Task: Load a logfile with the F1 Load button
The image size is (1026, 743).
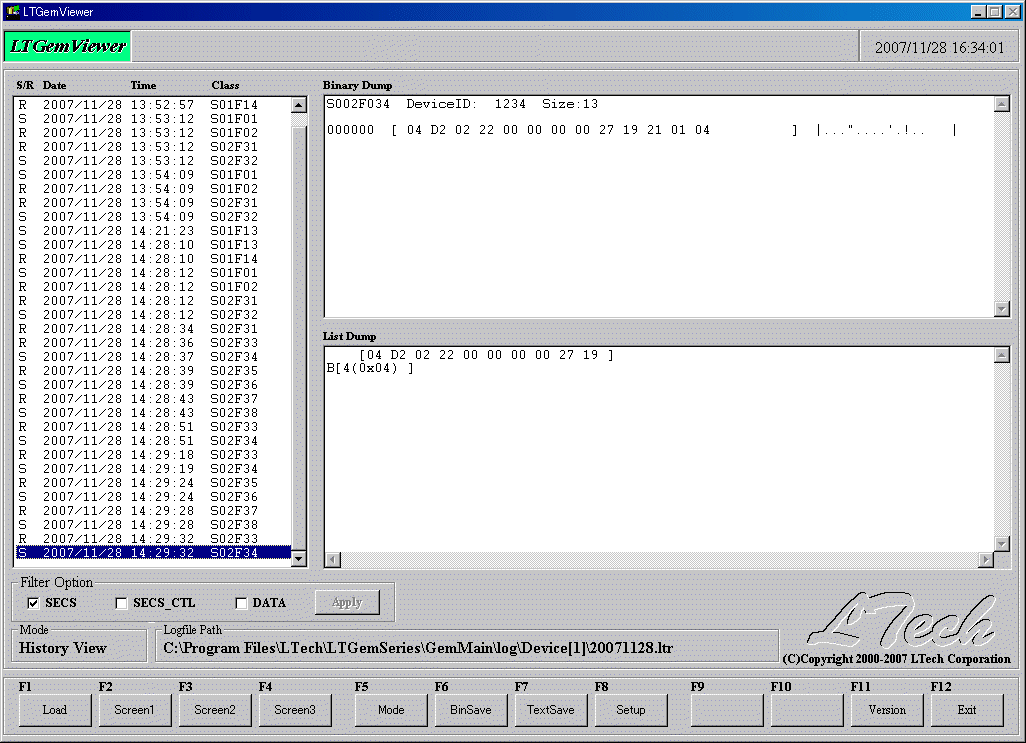Action: (55, 710)
